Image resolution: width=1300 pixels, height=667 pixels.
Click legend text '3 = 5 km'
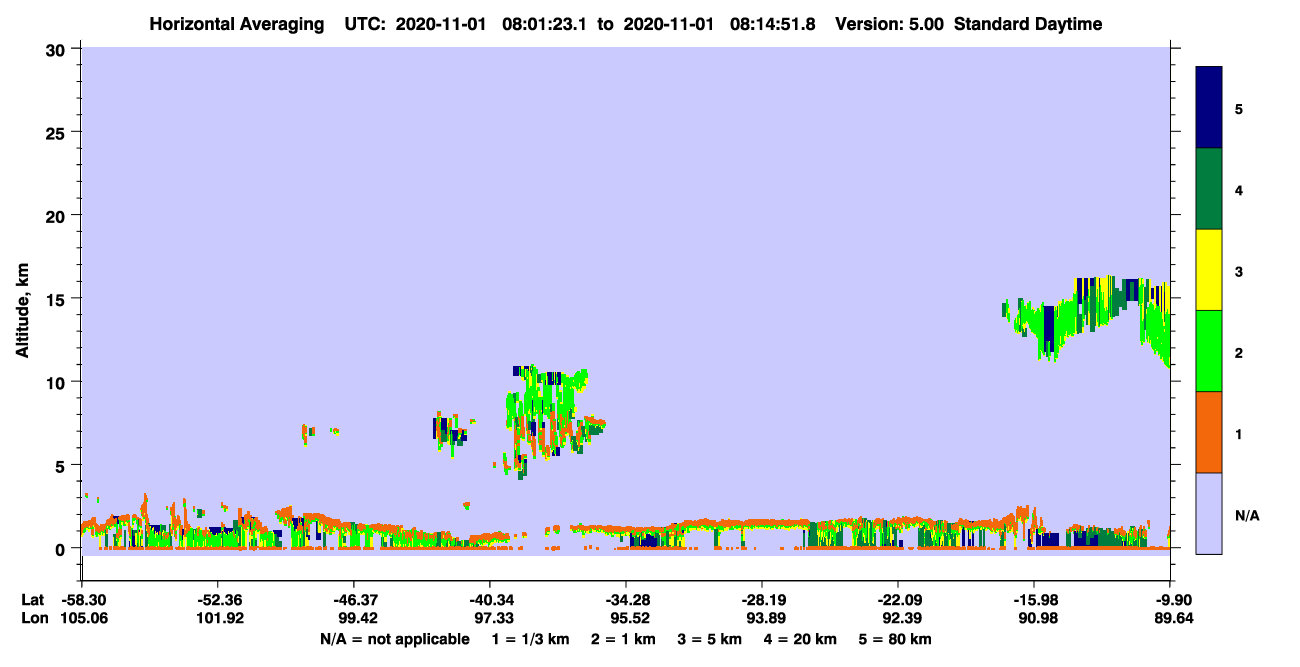(x=710, y=640)
